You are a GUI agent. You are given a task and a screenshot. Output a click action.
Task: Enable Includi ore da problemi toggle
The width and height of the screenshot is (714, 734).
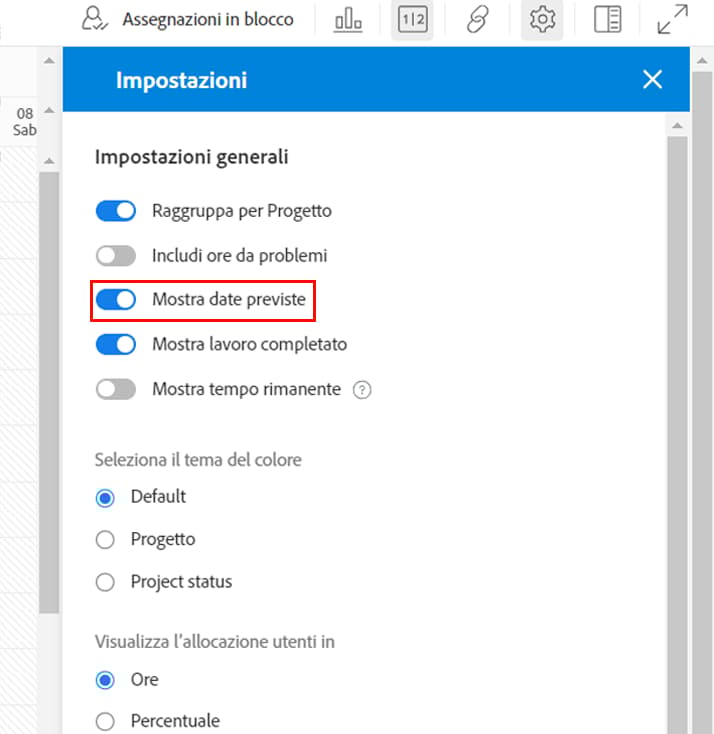116,256
